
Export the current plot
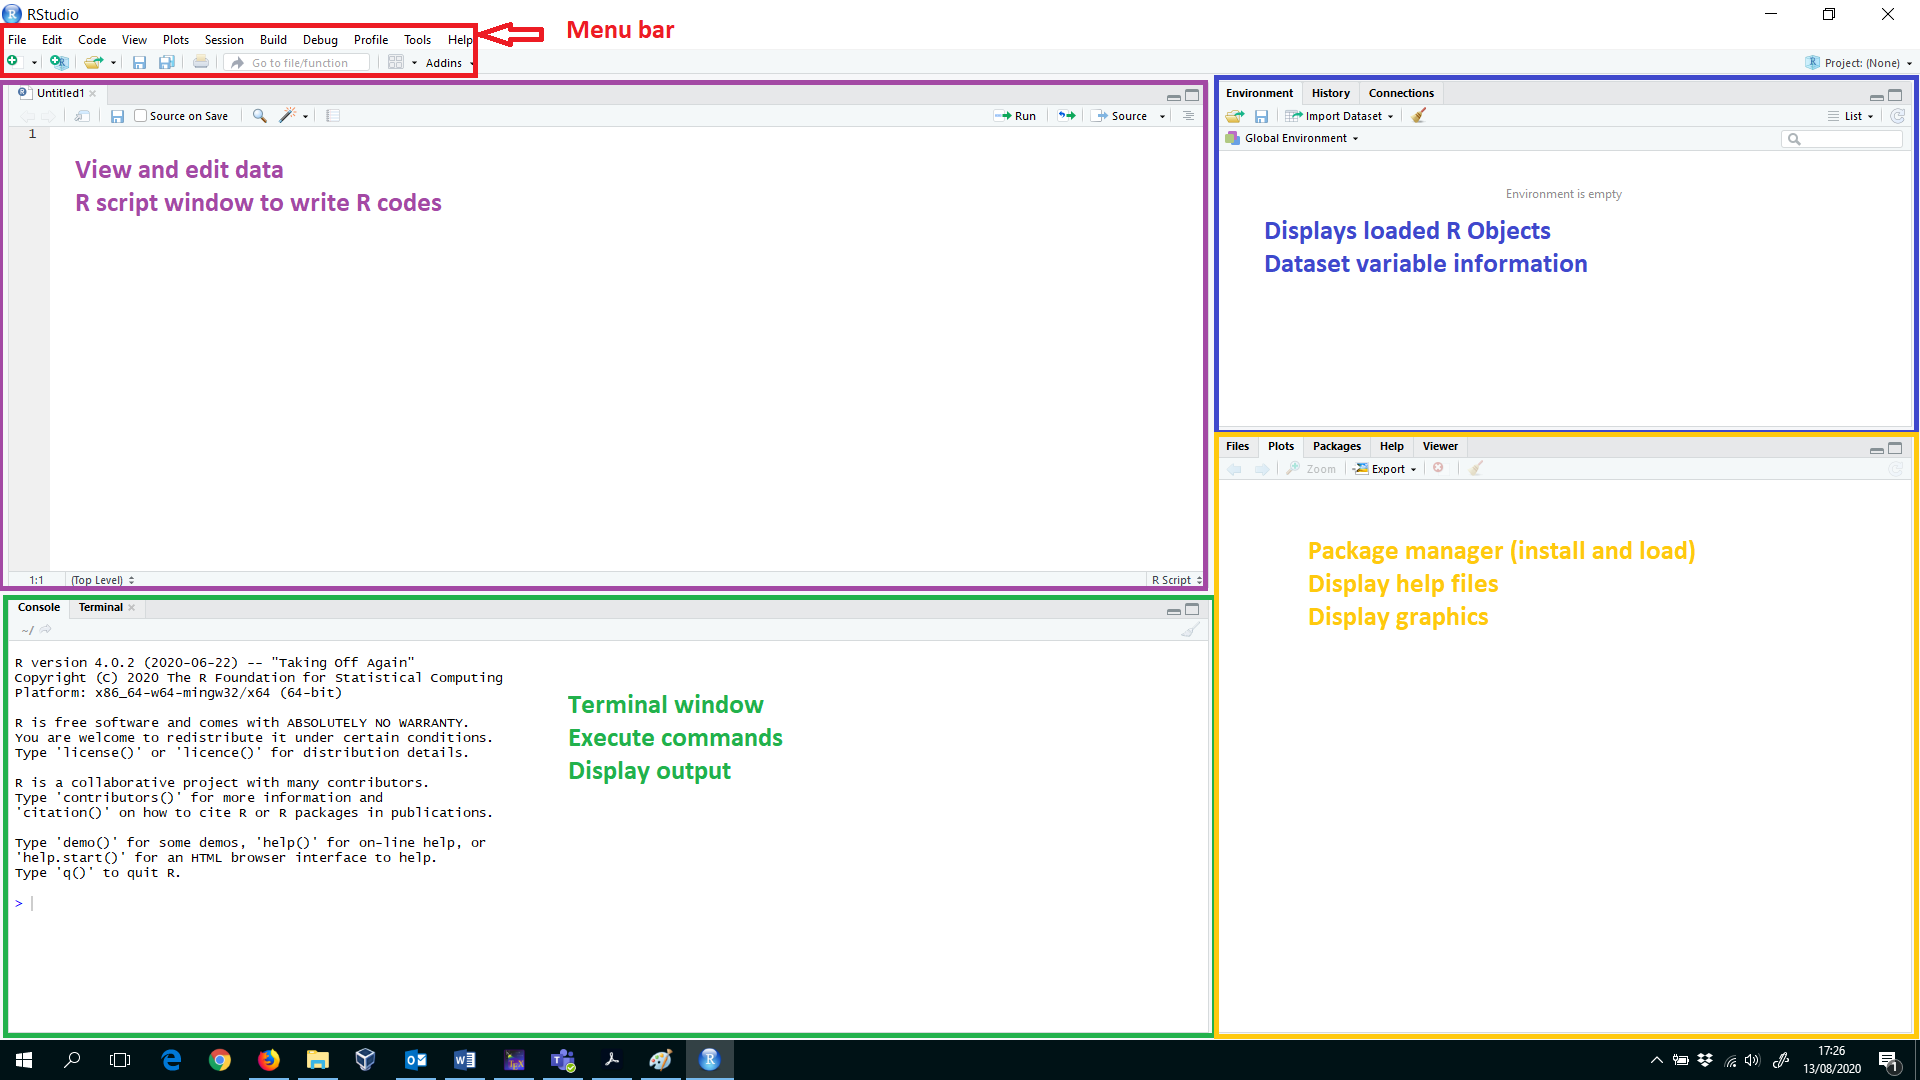[x=1384, y=468]
